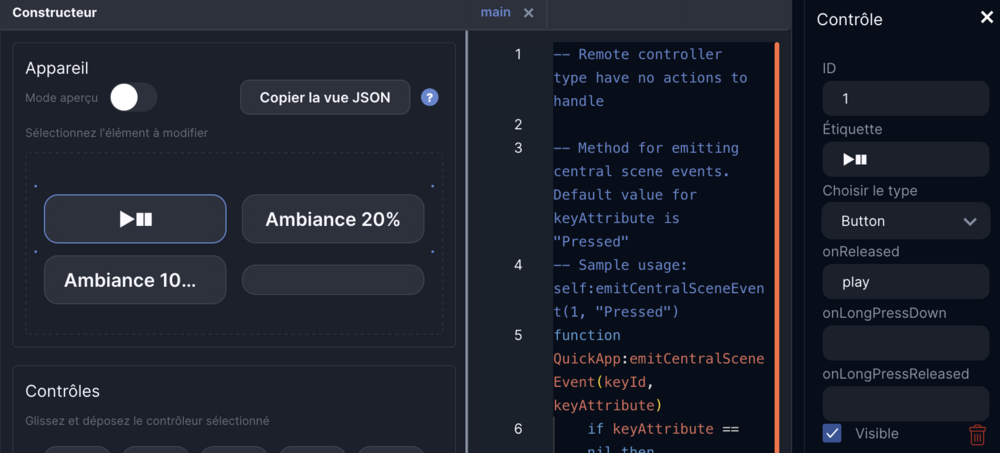
Task: Toggle the Mode aperçu switch
Action: tap(133, 98)
